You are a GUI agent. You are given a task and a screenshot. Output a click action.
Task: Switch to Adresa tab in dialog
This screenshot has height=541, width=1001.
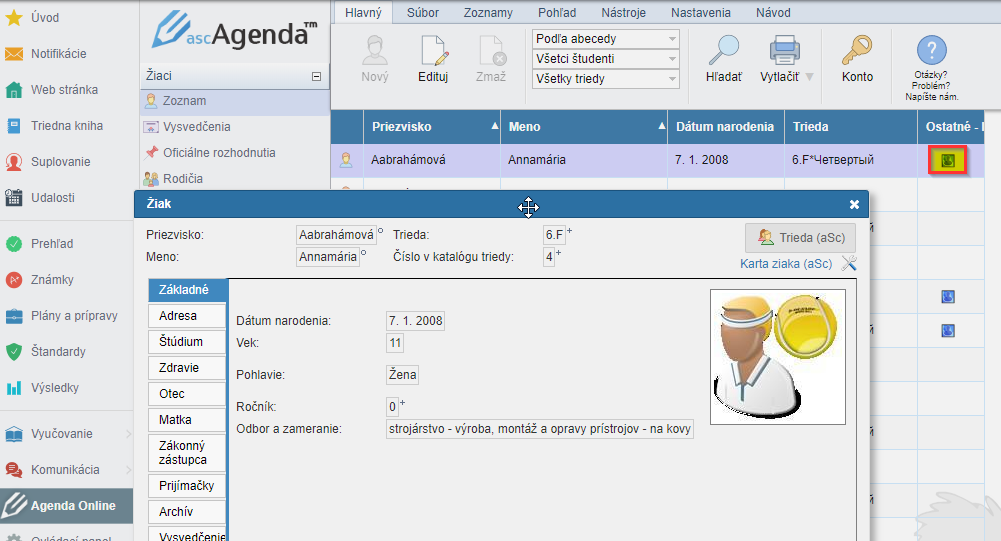[x=187, y=316]
